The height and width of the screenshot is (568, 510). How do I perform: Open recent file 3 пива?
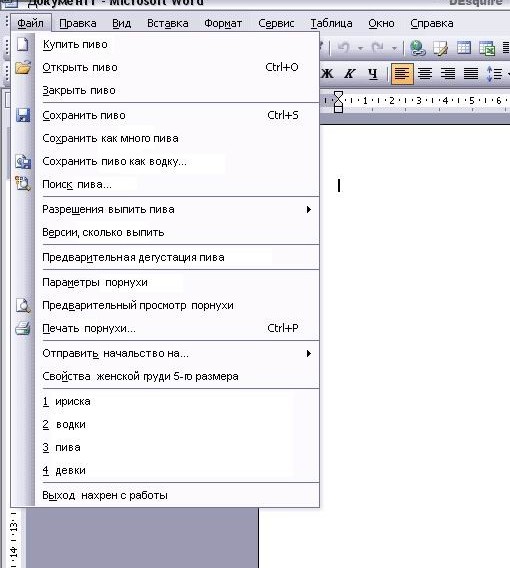tap(177, 447)
